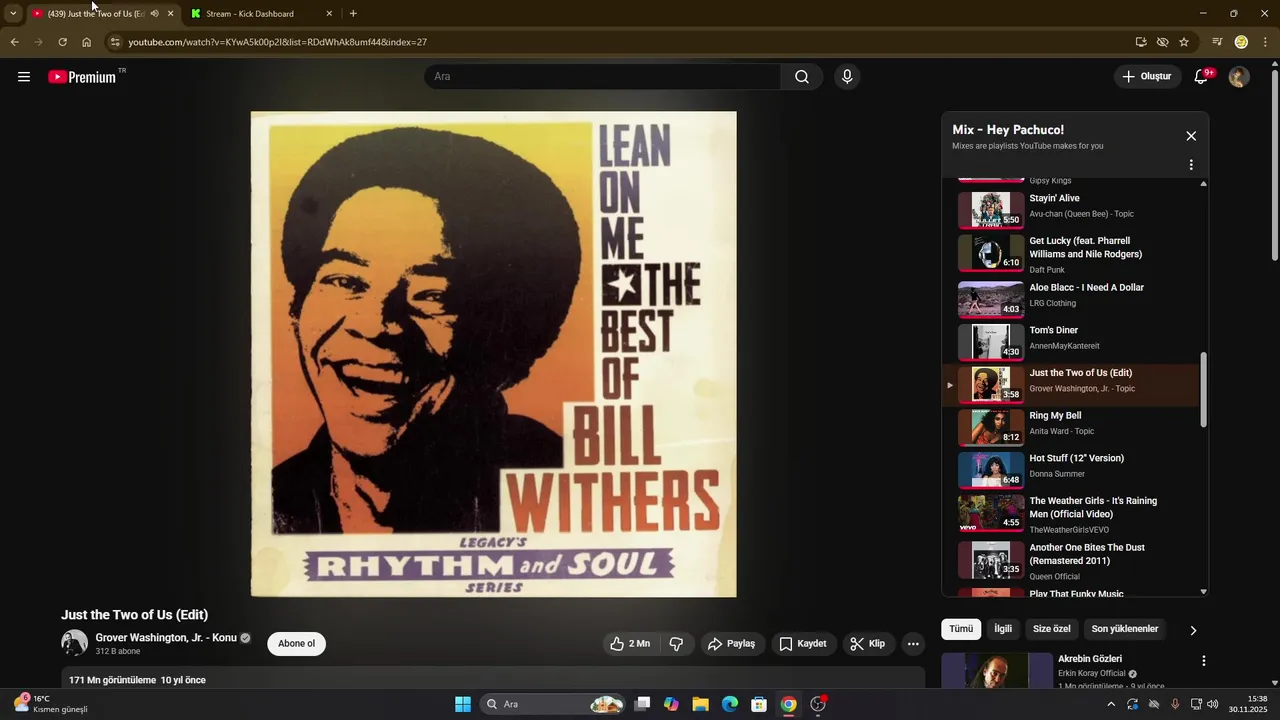Bookmark this page with the star icon
Screen dimensions: 1280x720
[x=1184, y=42]
